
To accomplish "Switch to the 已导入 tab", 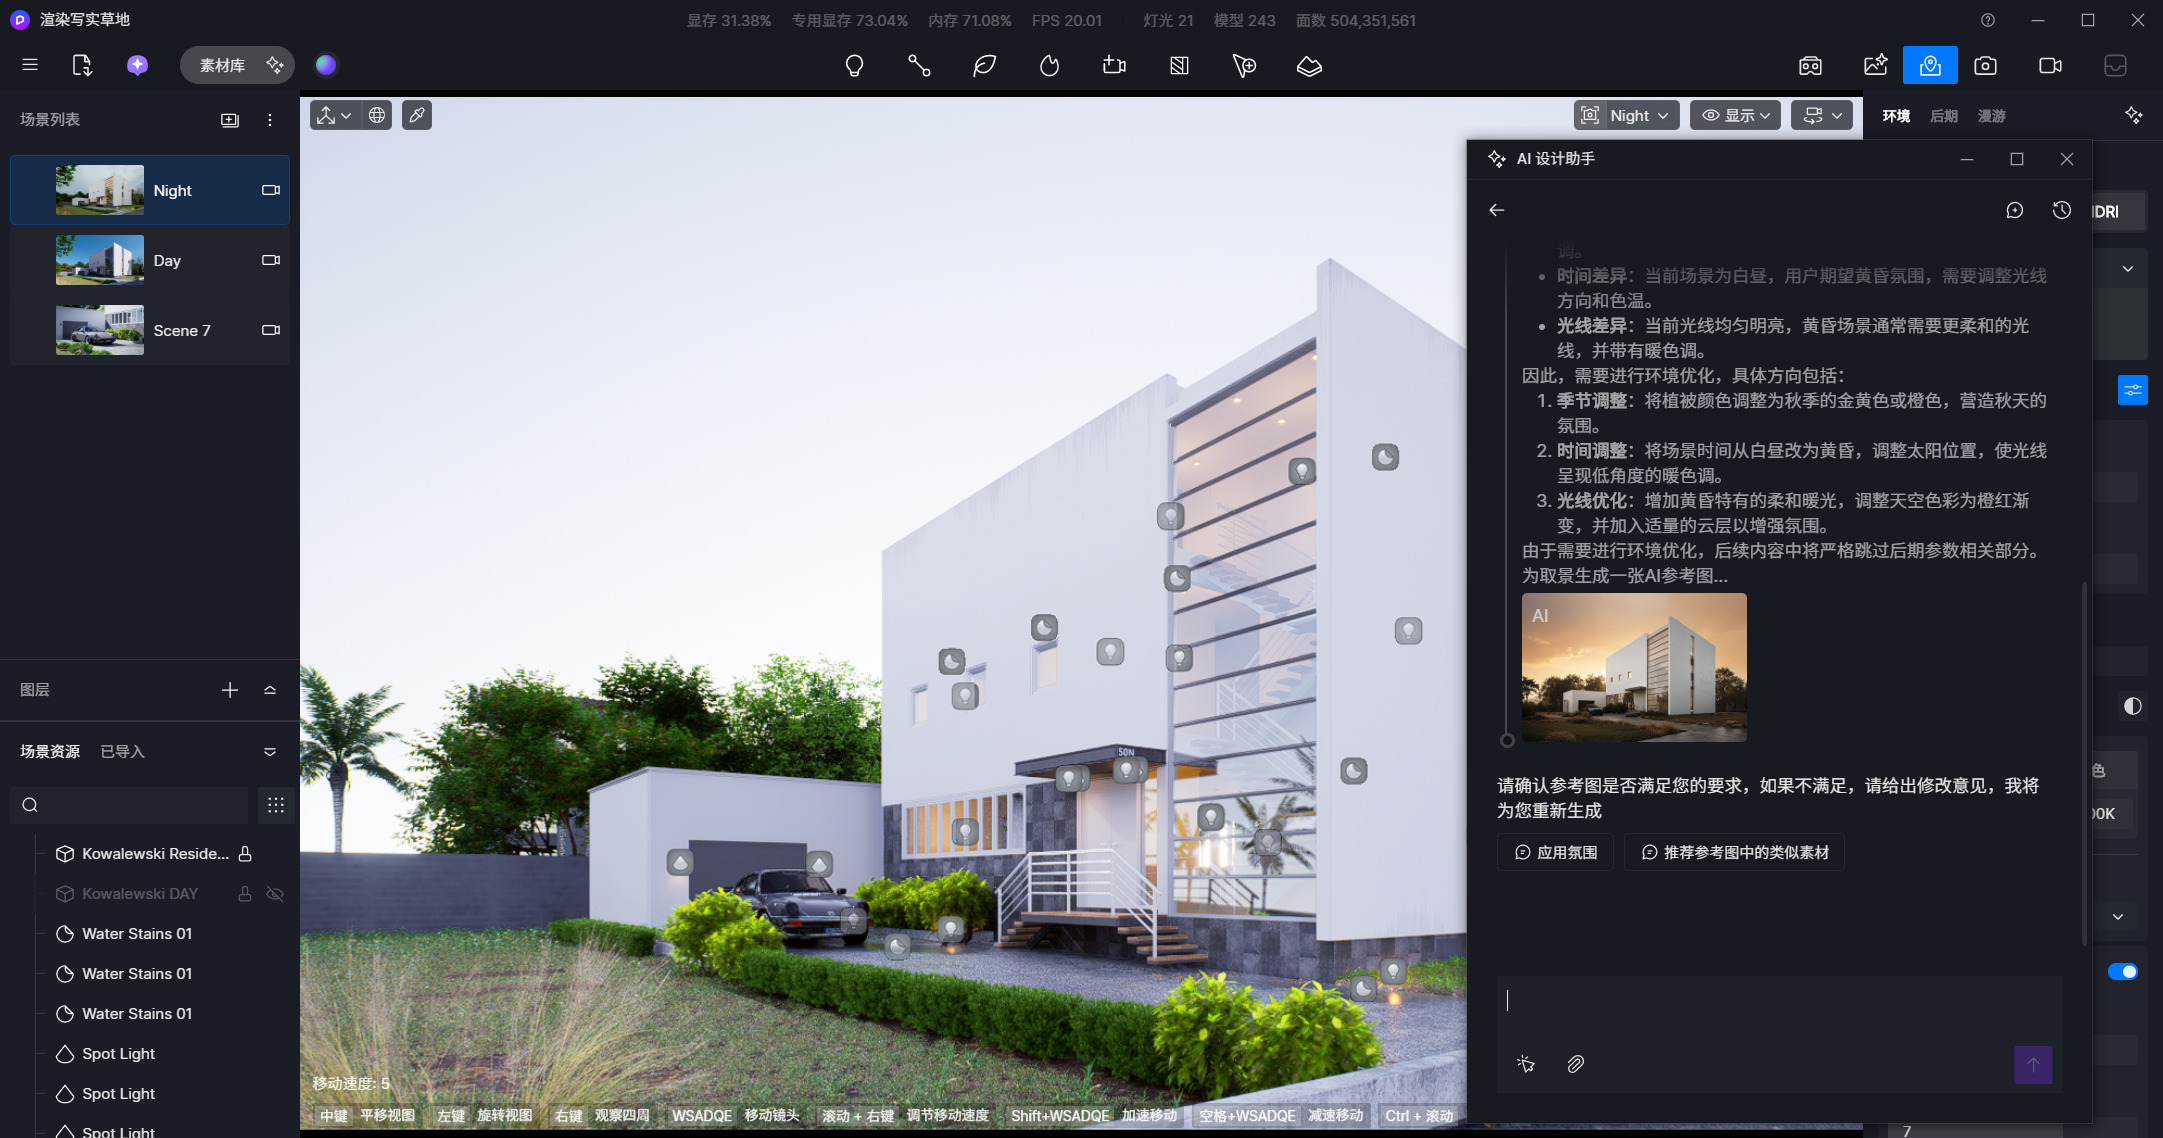I will 122,752.
